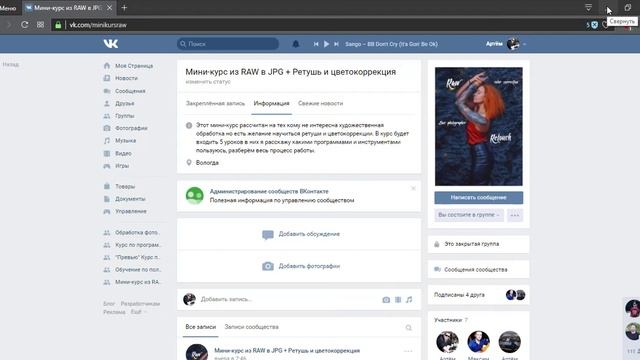
Task: Close the Мини-курс из RAW tab
Action: 109,7
